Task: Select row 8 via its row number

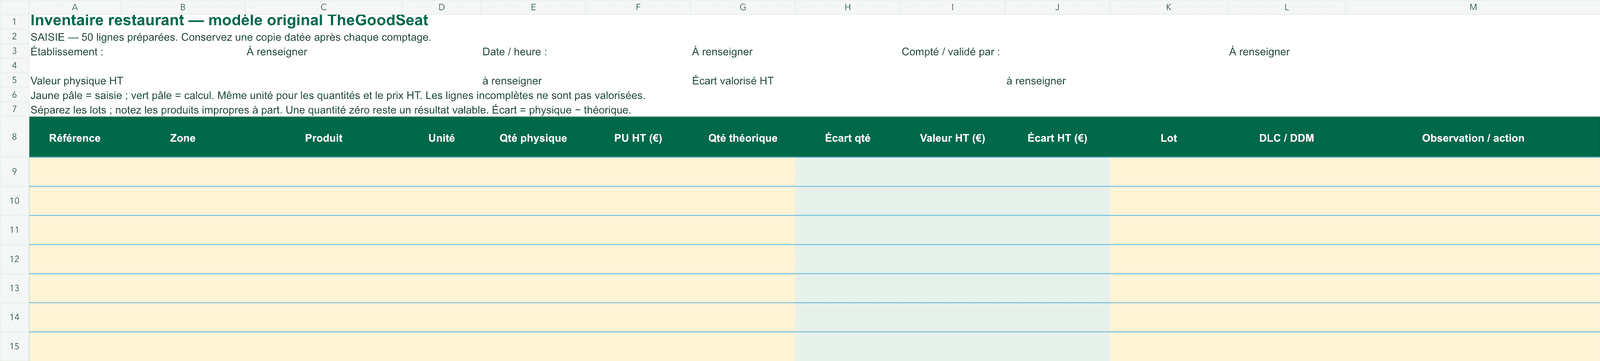Action: (x=14, y=137)
